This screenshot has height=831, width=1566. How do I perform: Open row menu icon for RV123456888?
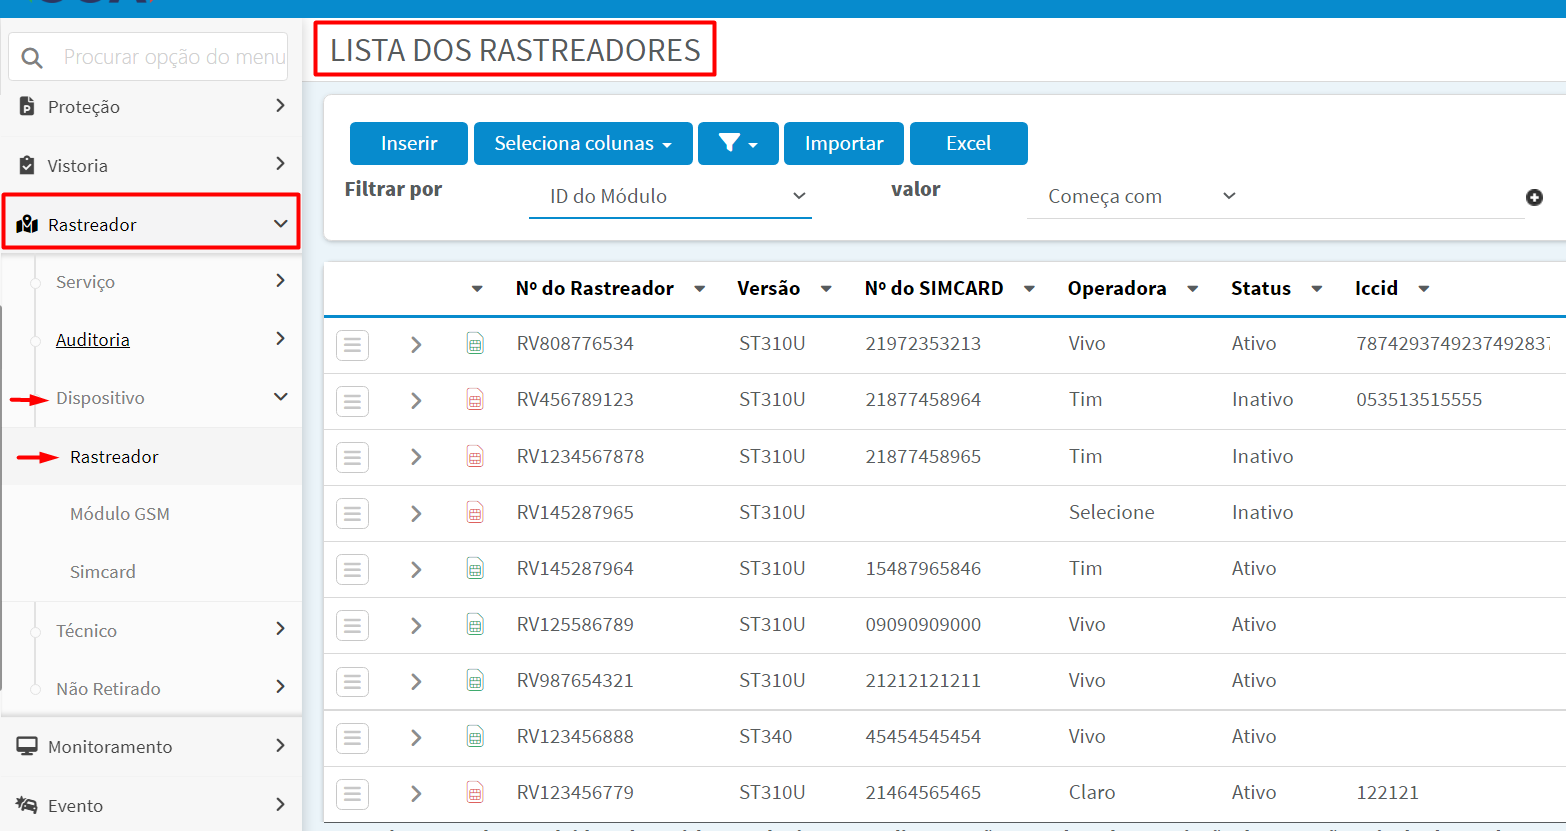[x=352, y=738]
